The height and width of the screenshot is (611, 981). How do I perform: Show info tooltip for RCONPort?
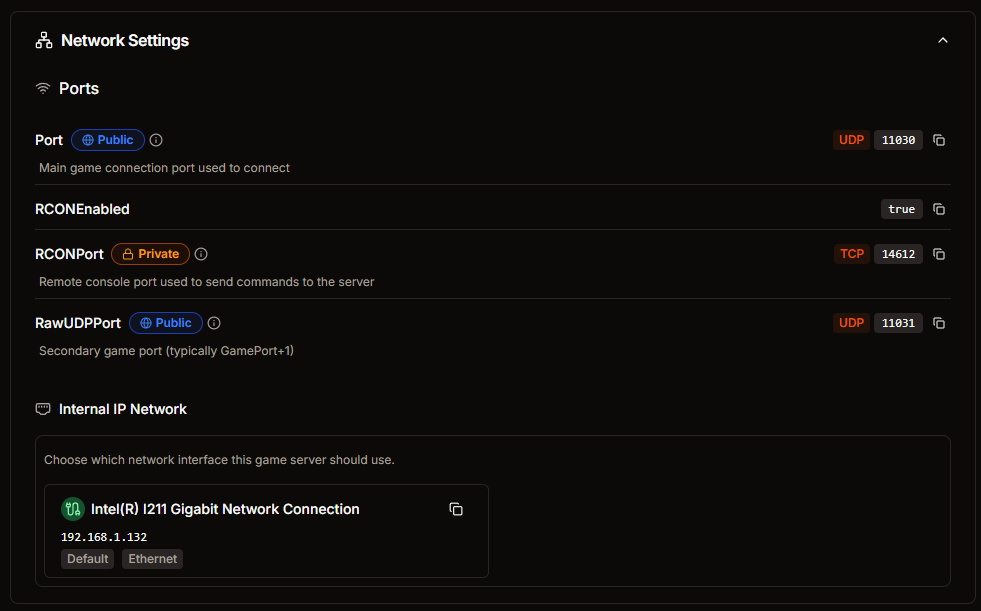click(x=201, y=254)
